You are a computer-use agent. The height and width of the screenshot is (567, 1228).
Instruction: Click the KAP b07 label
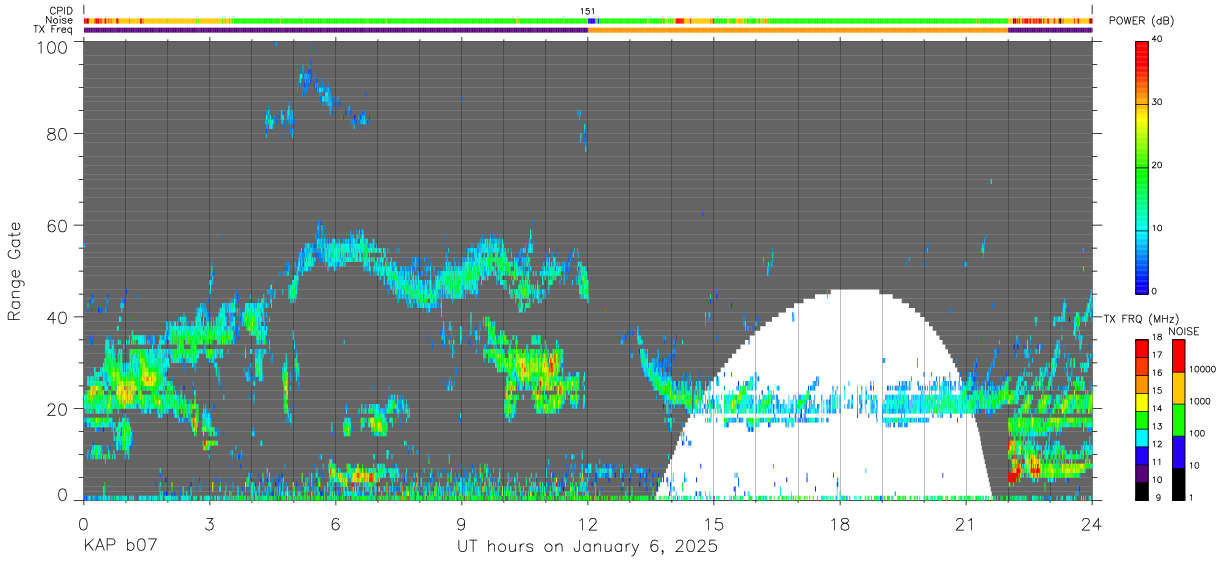pyautogui.click(x=120, y=547)
